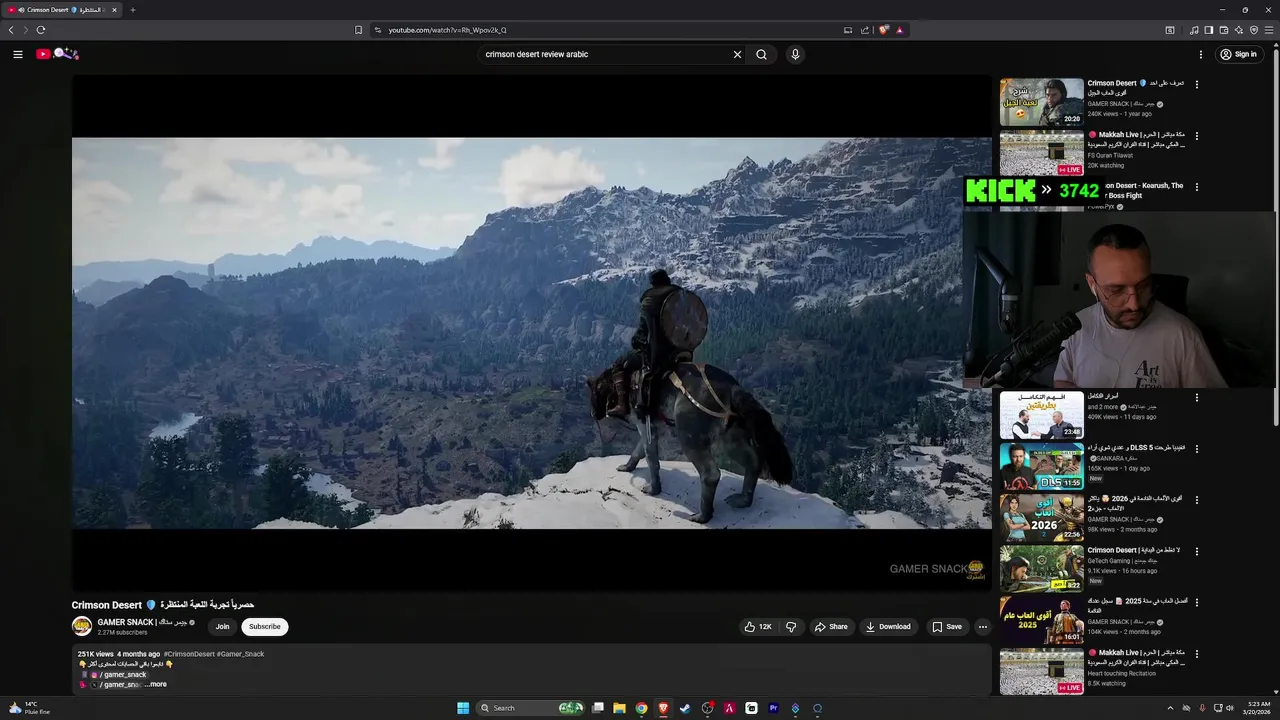Dislike the video with thumbs down
The height and width of the screenshot is (720, 1280).
791,627
